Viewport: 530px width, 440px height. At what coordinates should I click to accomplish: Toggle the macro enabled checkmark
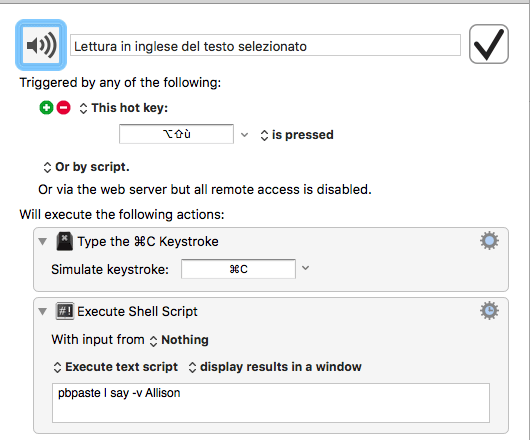pyautogui.click(x=489, y=44)
